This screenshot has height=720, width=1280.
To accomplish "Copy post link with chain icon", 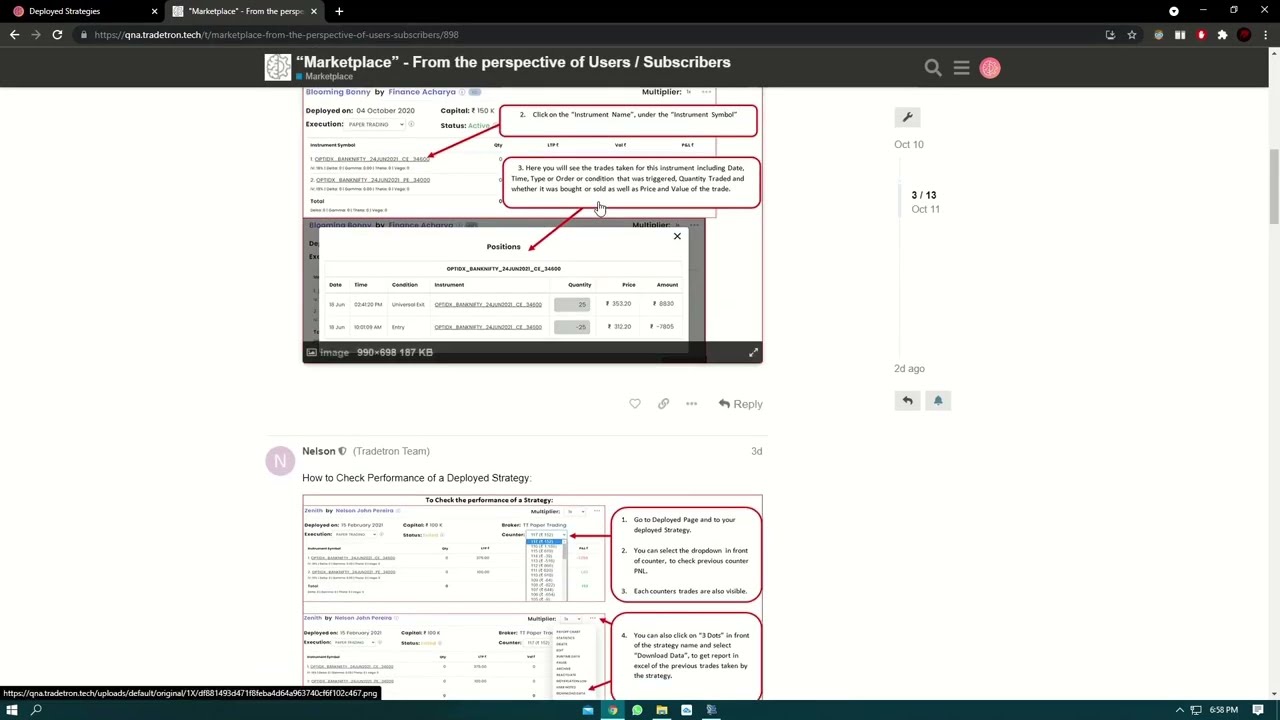I will coord(663,404).
